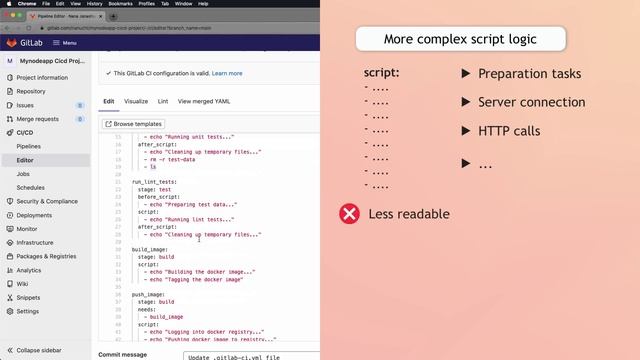Open Jobs under CI/CD
640x360 pixels.
tap(23, 174)
